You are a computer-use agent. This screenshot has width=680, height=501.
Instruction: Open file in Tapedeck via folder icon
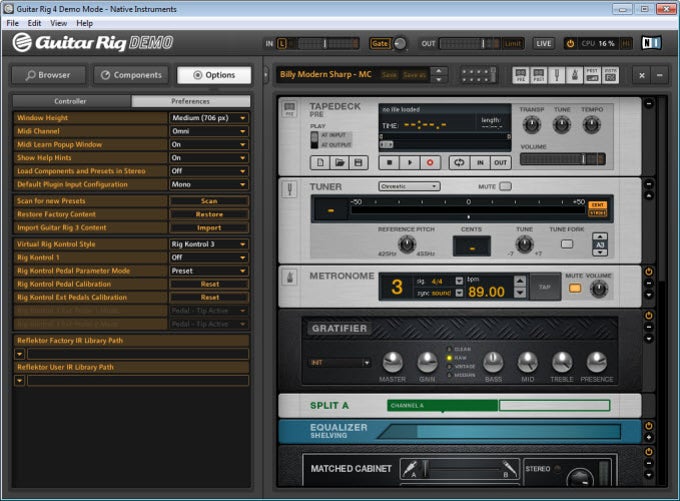(340, 163)
